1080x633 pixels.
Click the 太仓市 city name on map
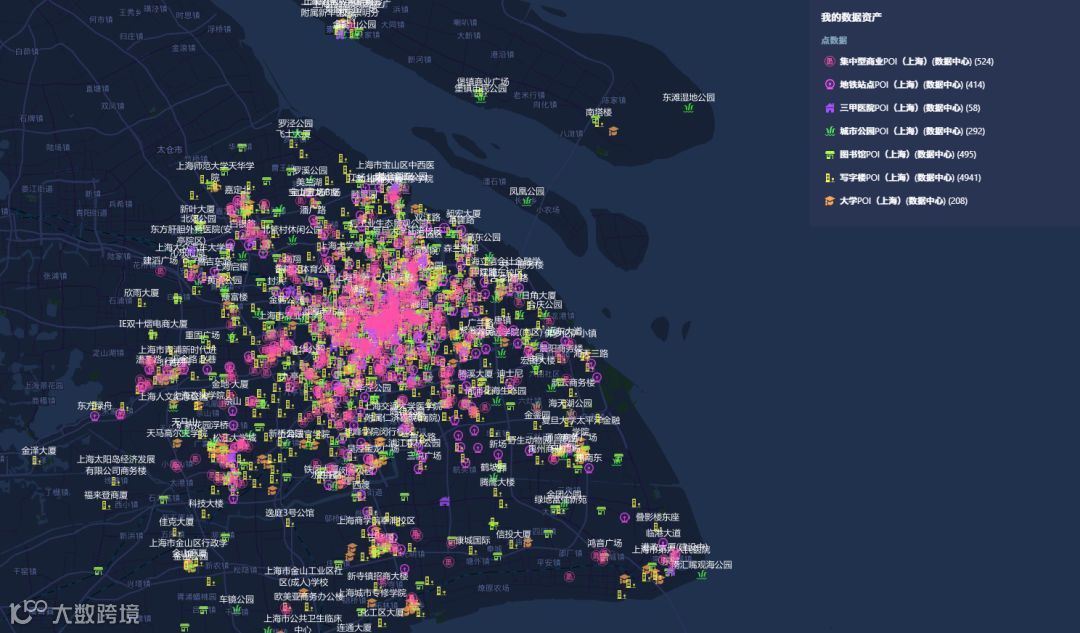point(169,149)
